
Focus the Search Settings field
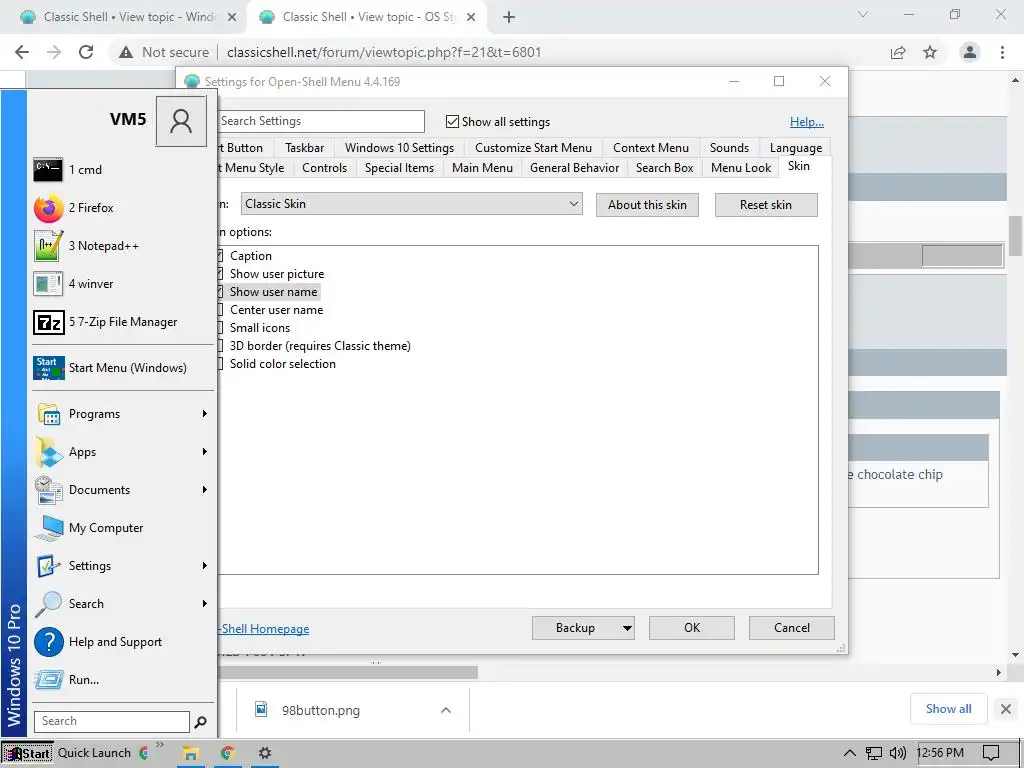[321, 121]
